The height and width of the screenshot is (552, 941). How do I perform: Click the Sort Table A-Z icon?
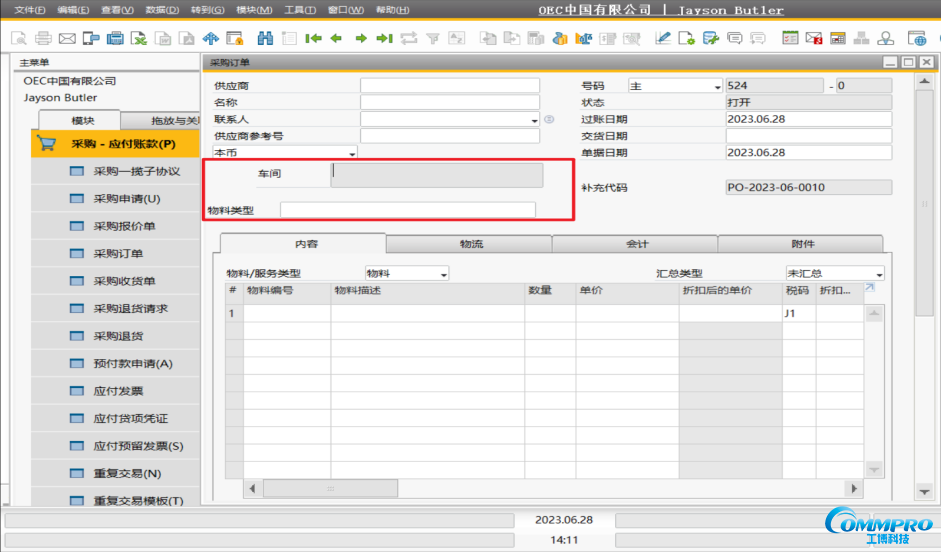tap(457, 38)
